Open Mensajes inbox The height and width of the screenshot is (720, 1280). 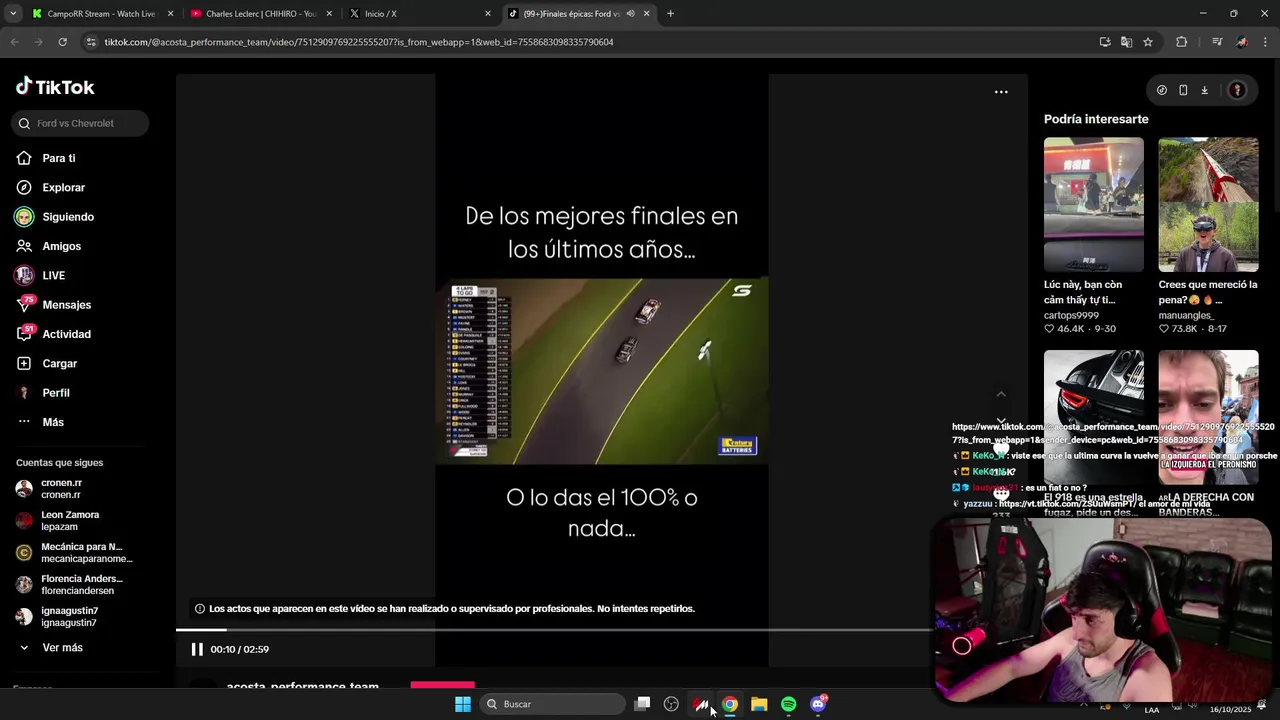54,304
